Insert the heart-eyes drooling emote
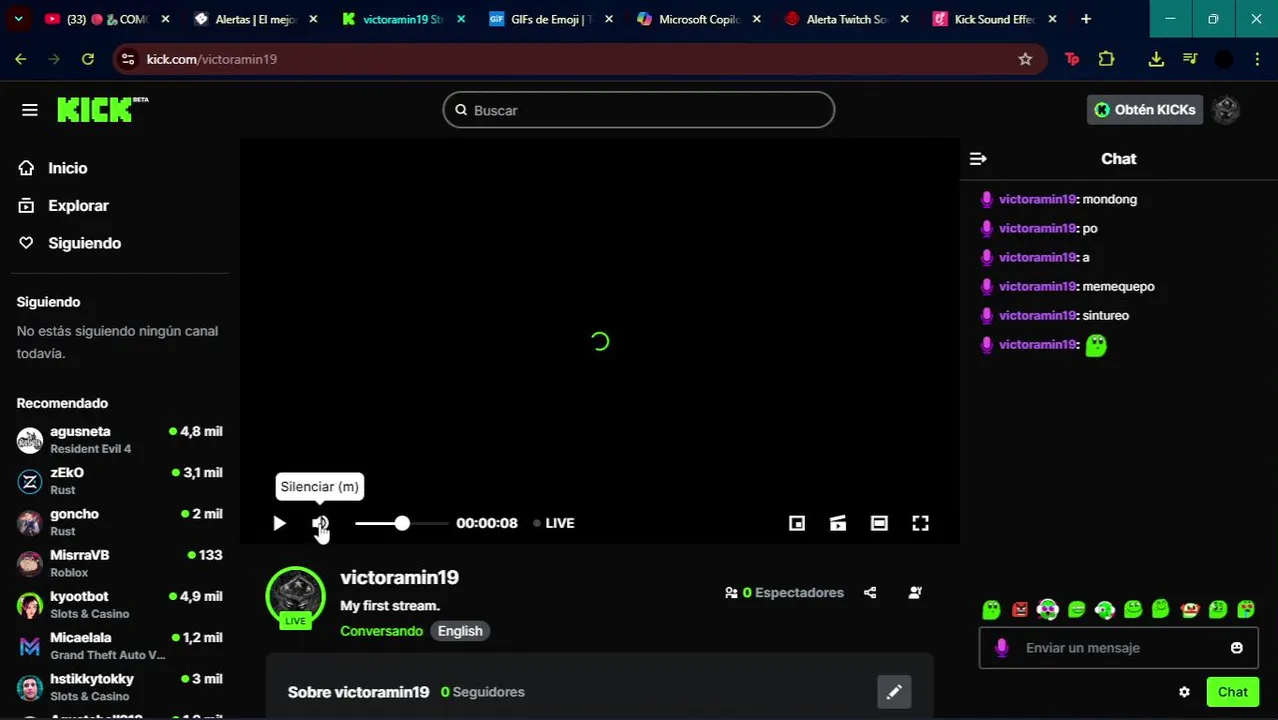Viewport: 1278px width, 720px height. coord(1246,609)
